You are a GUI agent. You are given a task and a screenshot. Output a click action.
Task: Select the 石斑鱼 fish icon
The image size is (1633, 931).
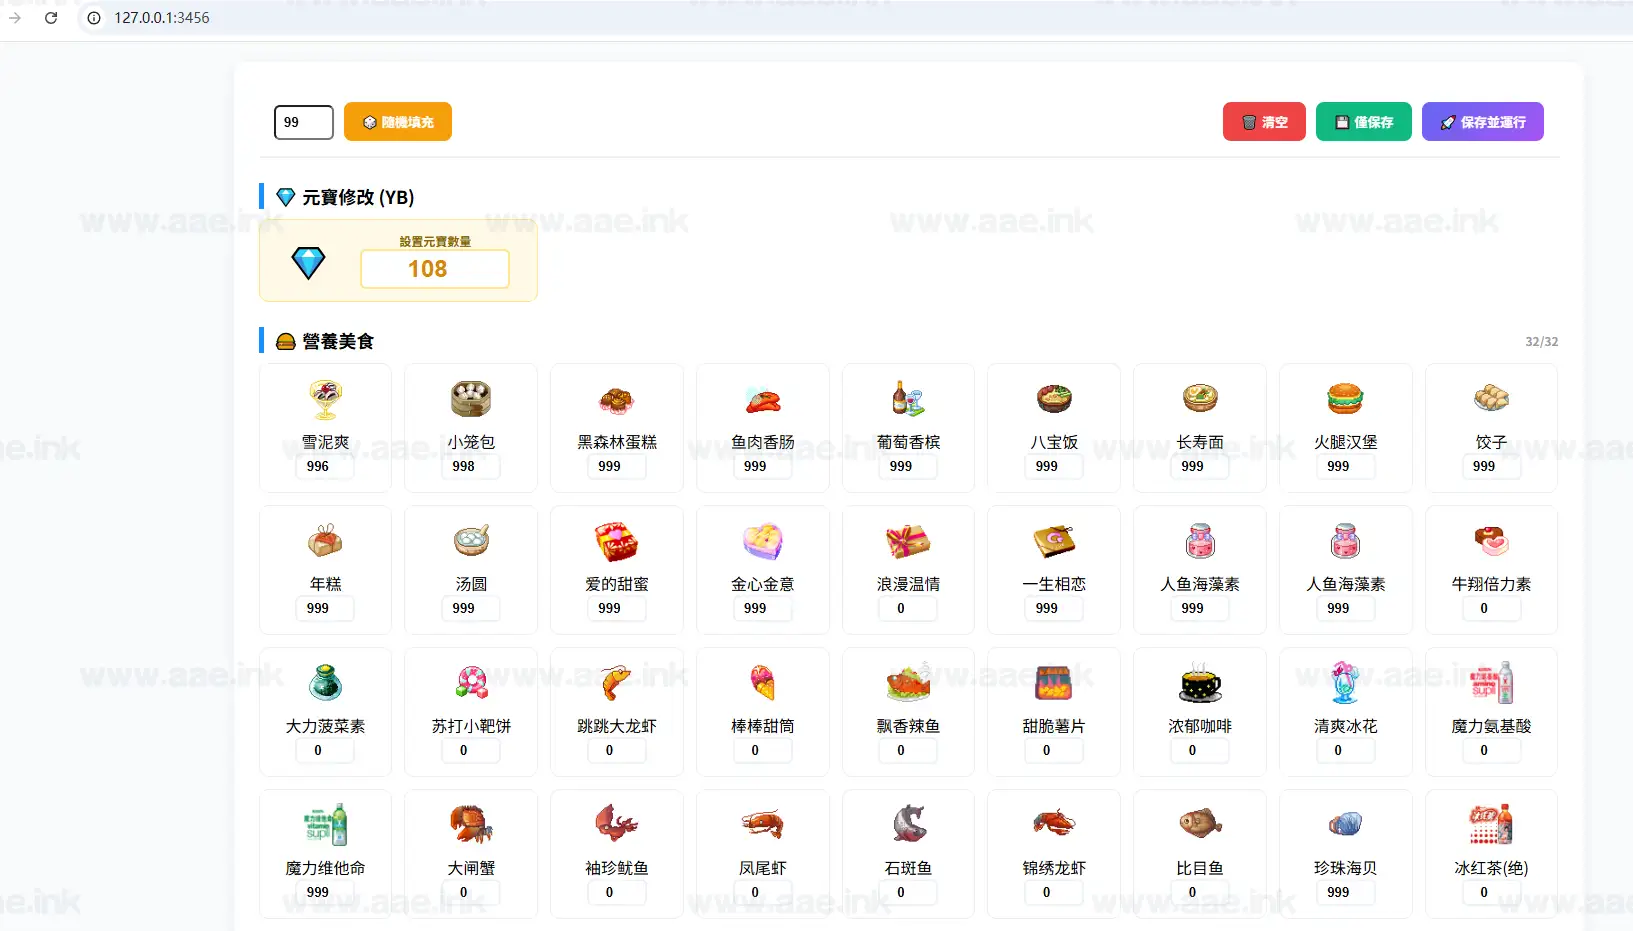(908, 825)
